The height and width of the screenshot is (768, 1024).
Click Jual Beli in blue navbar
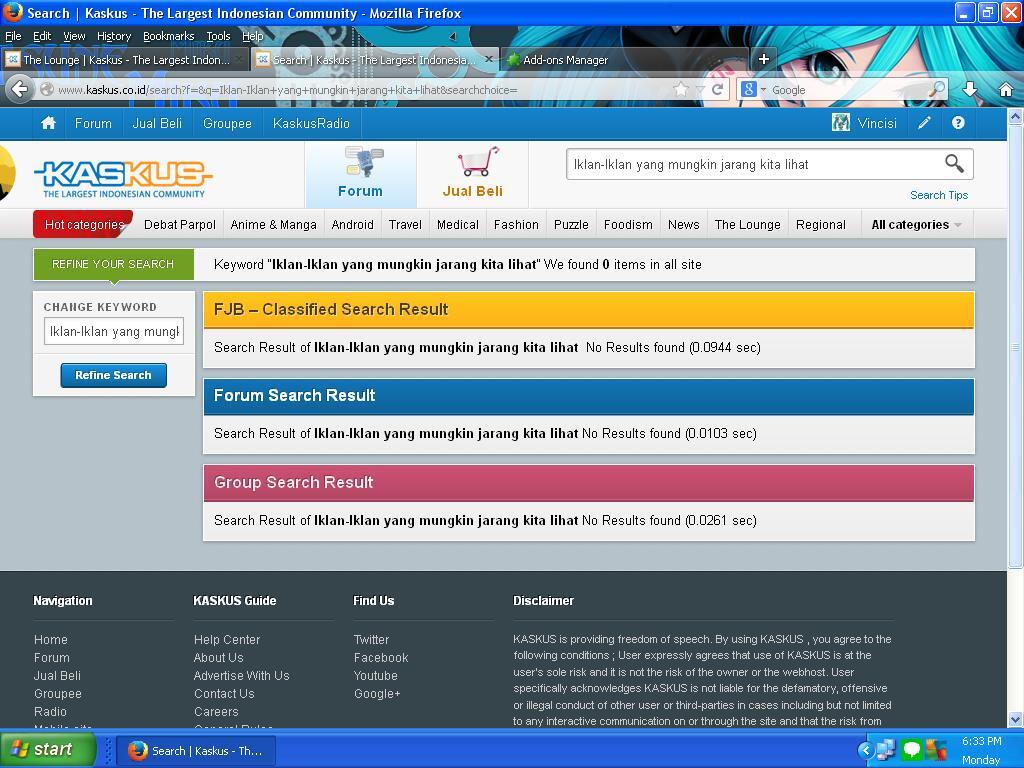[157, 123]
